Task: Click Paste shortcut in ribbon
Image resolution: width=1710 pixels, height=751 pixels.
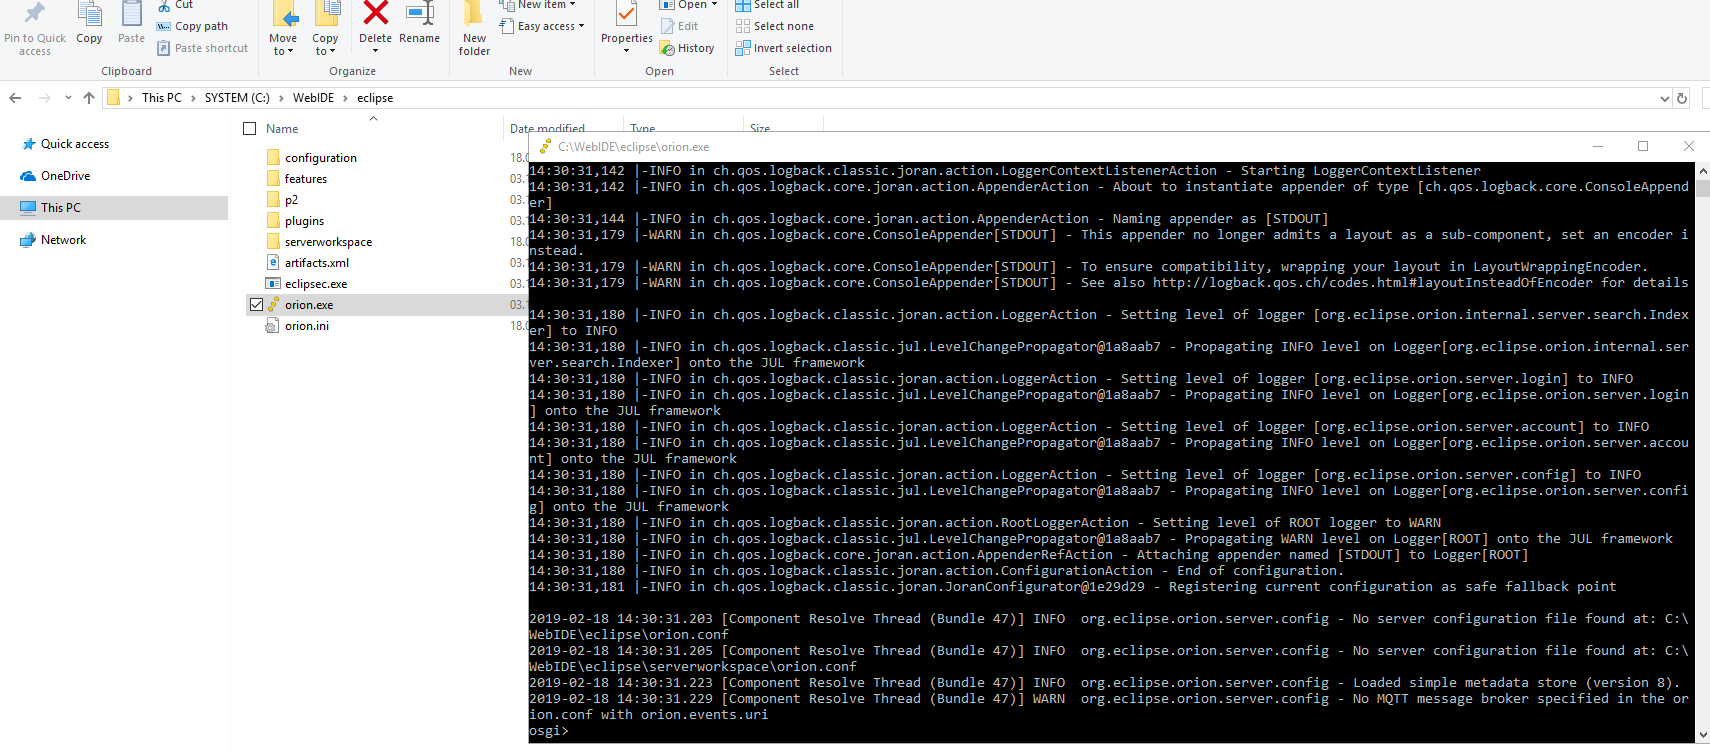Action: [202, 48]
